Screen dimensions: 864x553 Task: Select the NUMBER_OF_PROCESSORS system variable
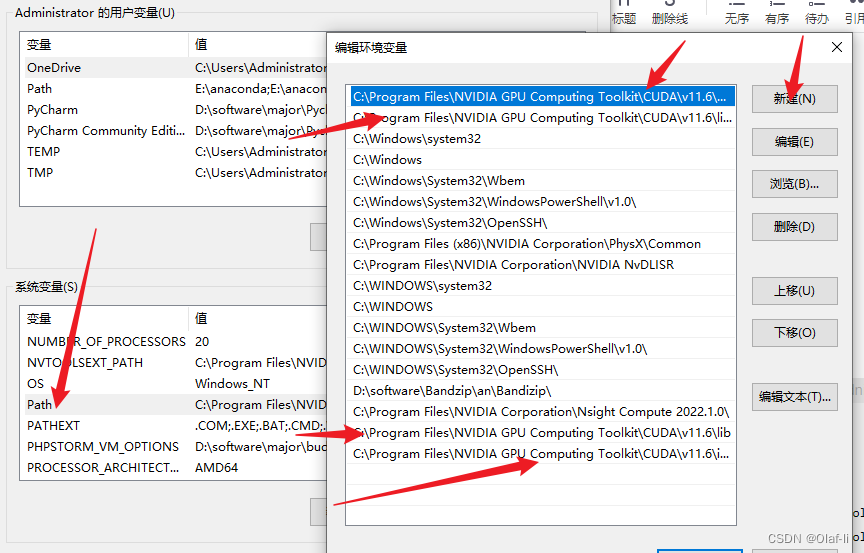(176, 341)
